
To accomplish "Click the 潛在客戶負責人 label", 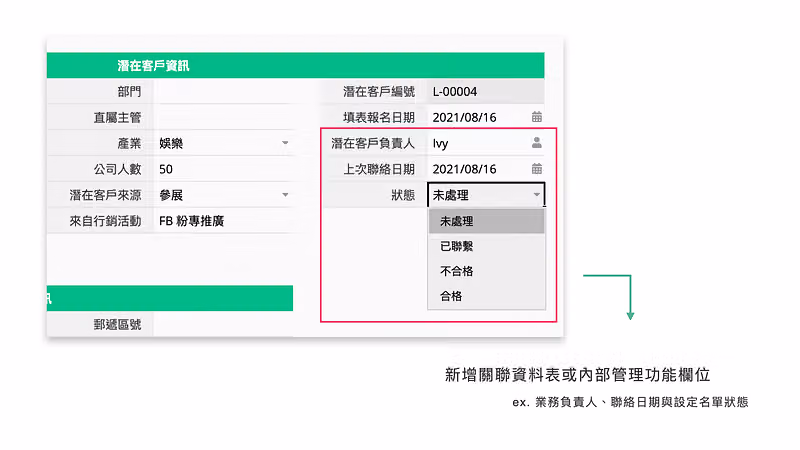I will pyautogui.click(x=373, y=143).
